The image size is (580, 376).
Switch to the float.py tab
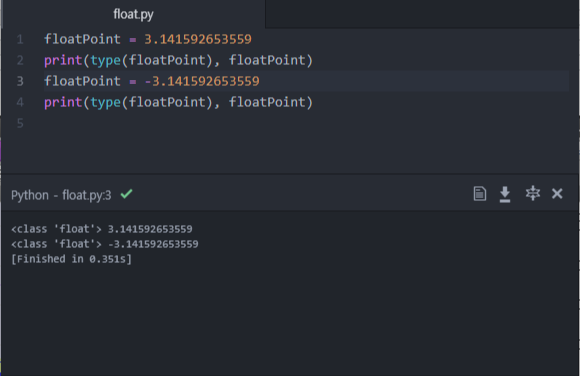133,14
